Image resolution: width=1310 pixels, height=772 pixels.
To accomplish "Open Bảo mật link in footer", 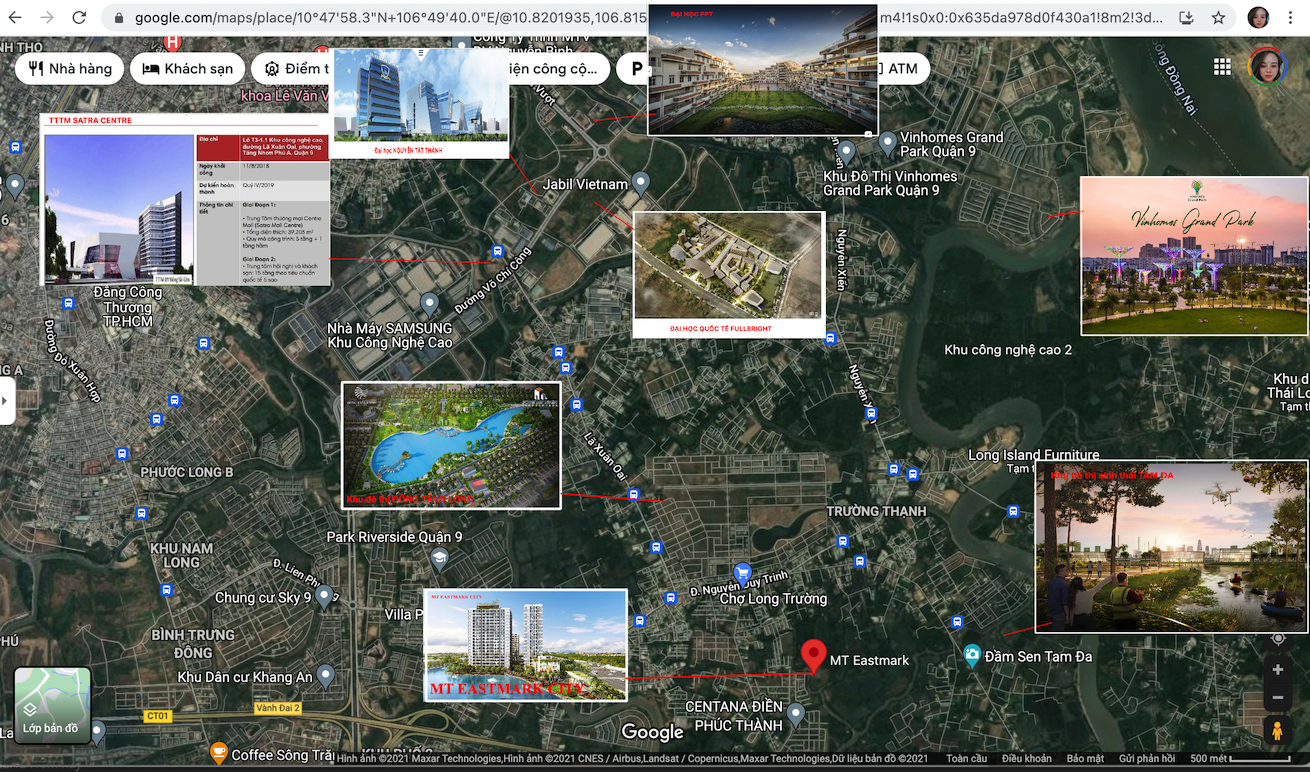I will tap(1085, 759).
